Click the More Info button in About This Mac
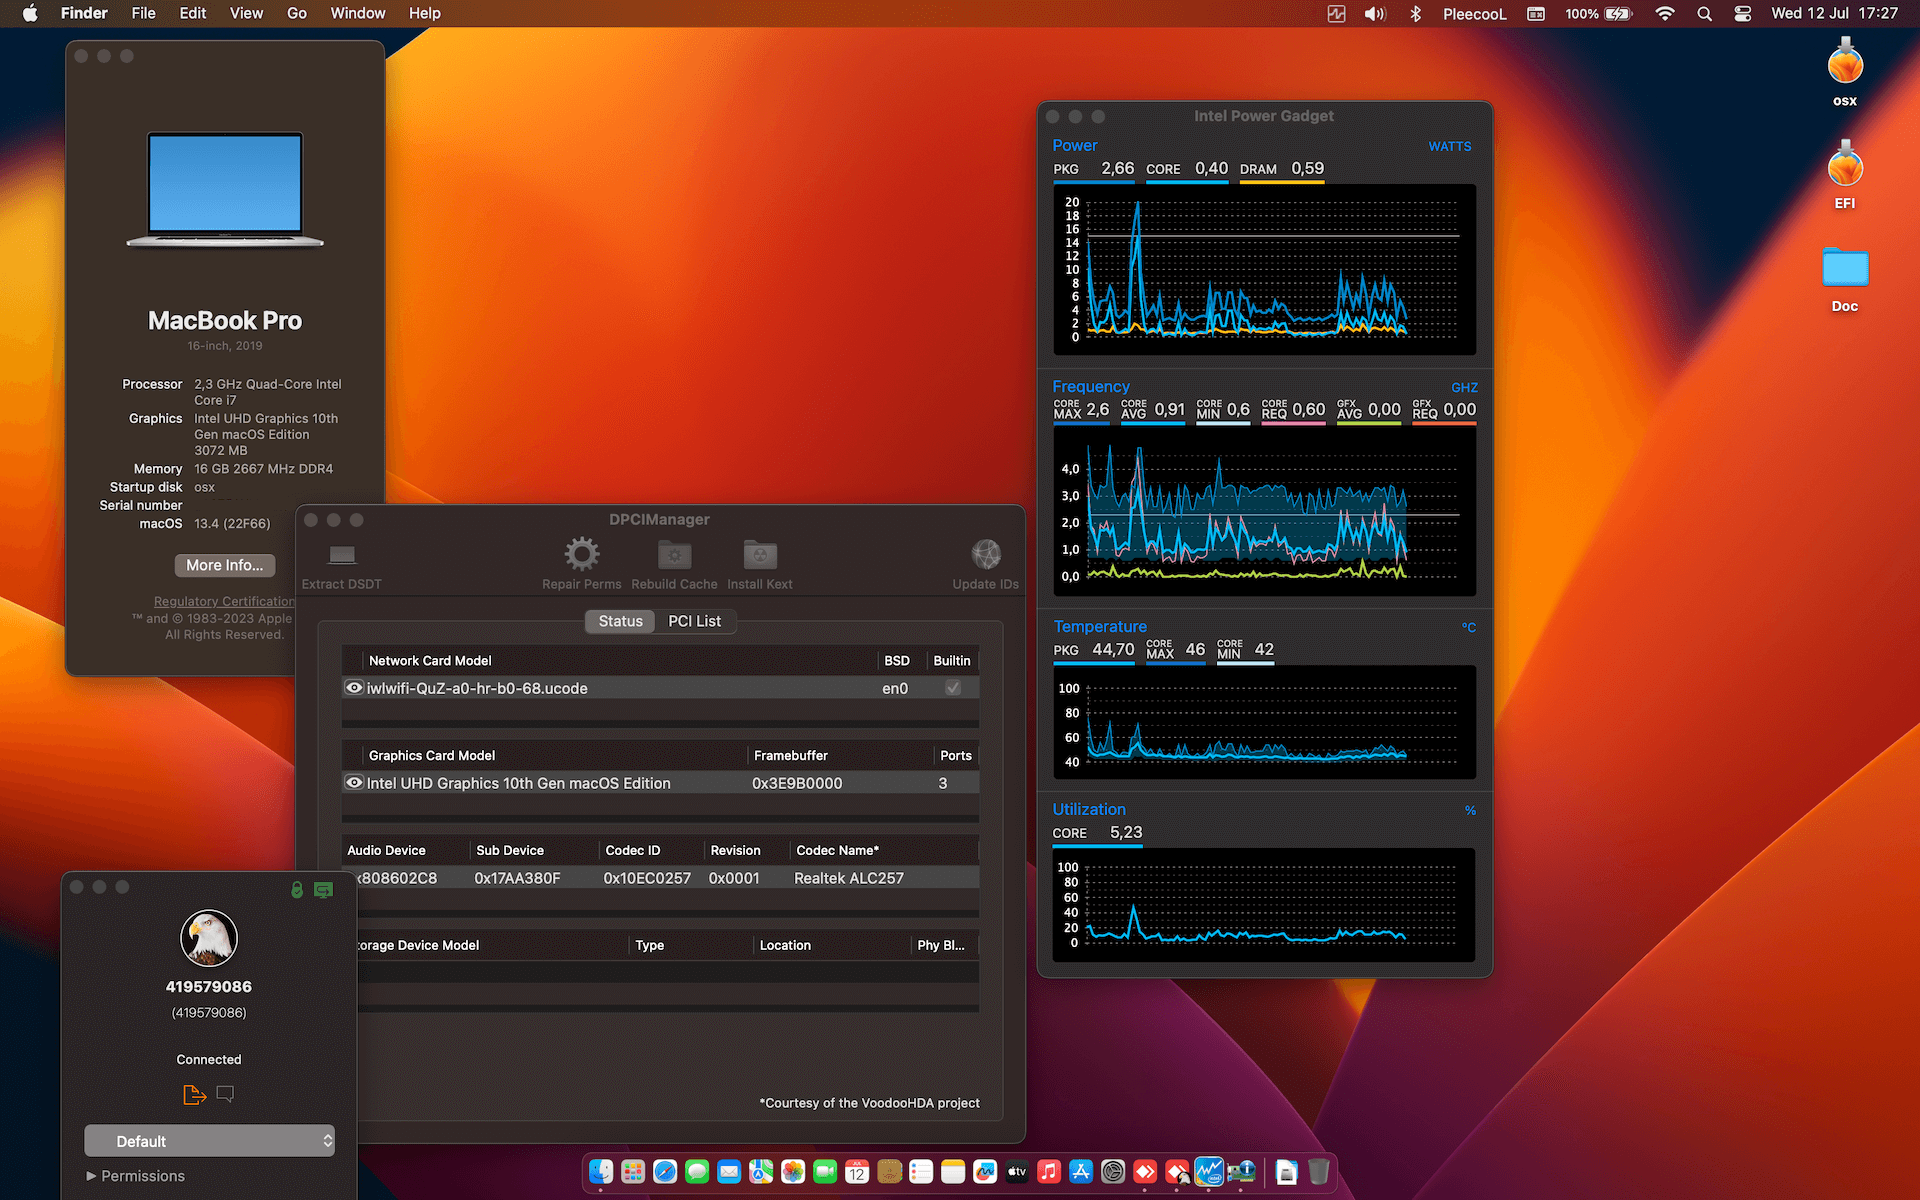 click(x=224, y=565)
